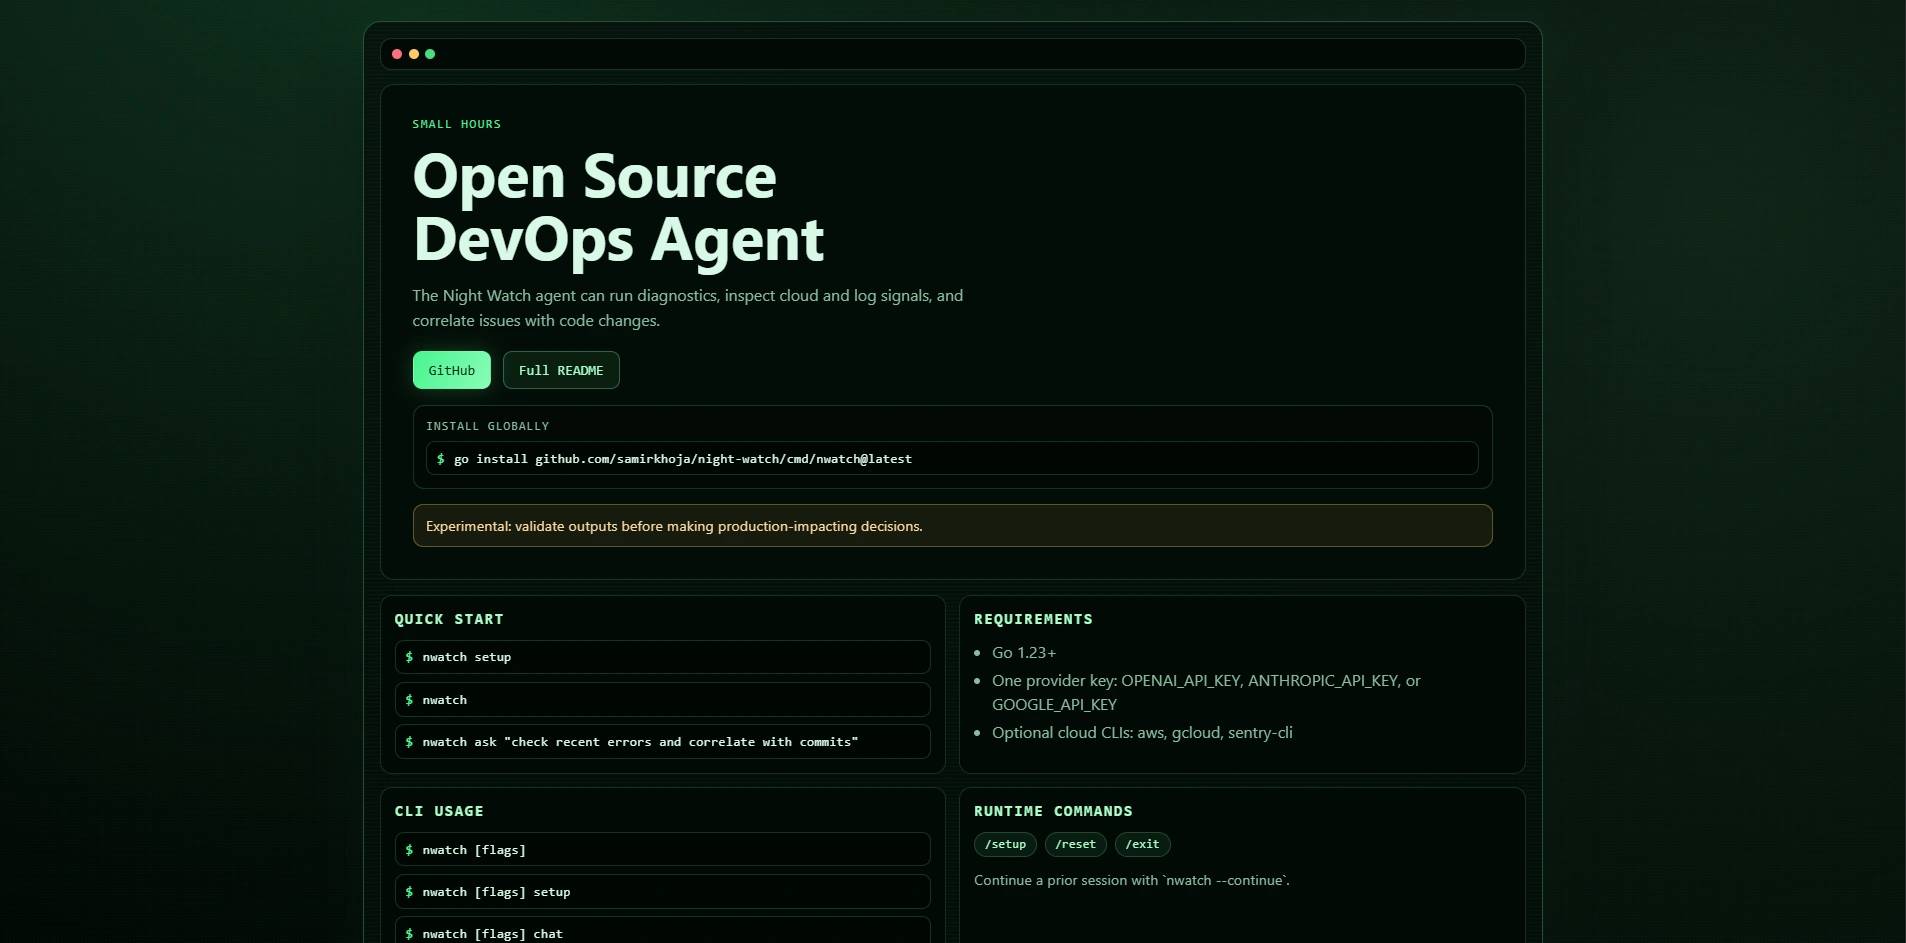Viewport: 1906px width, 943px height.
Task: Select the /reset runtime command chip
Action: (1075, 844)
